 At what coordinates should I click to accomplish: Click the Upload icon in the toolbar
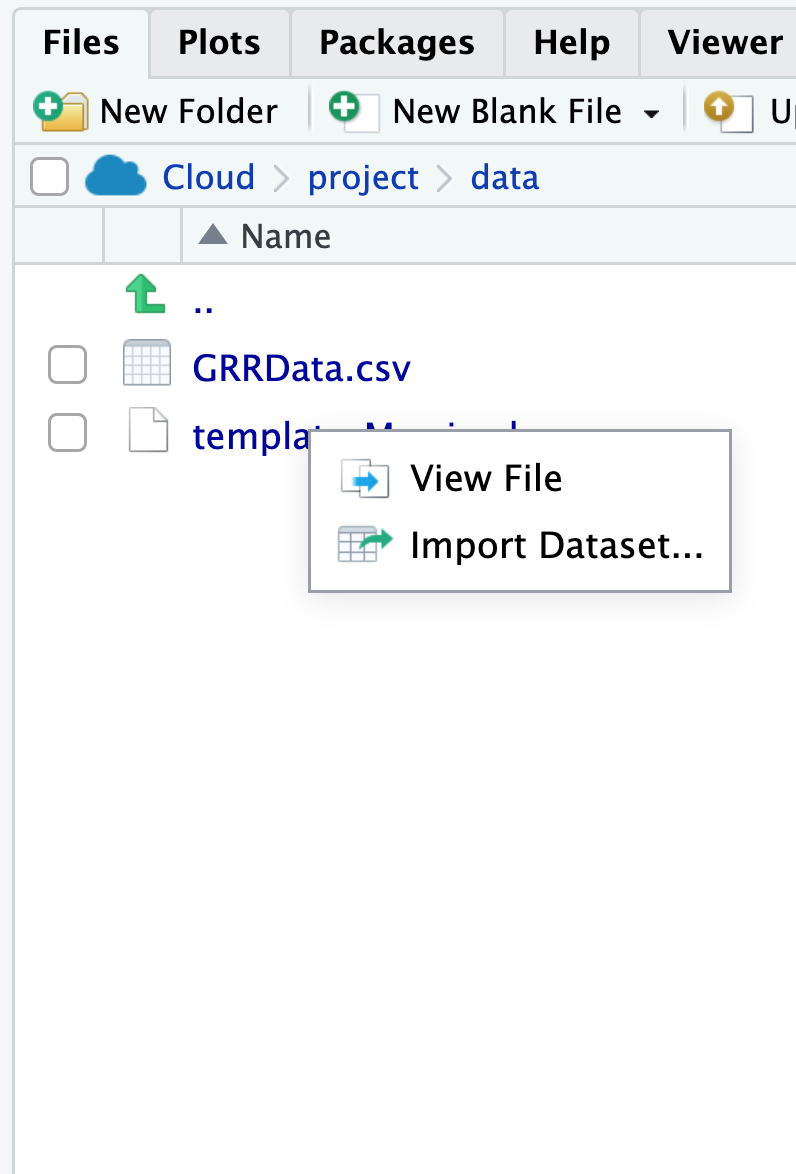[x=727, y=110]
